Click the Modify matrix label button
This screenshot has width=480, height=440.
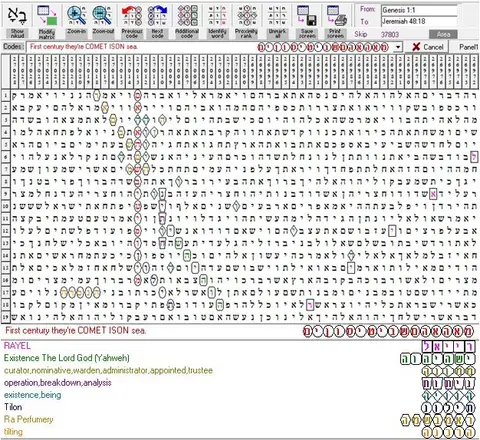47,33
